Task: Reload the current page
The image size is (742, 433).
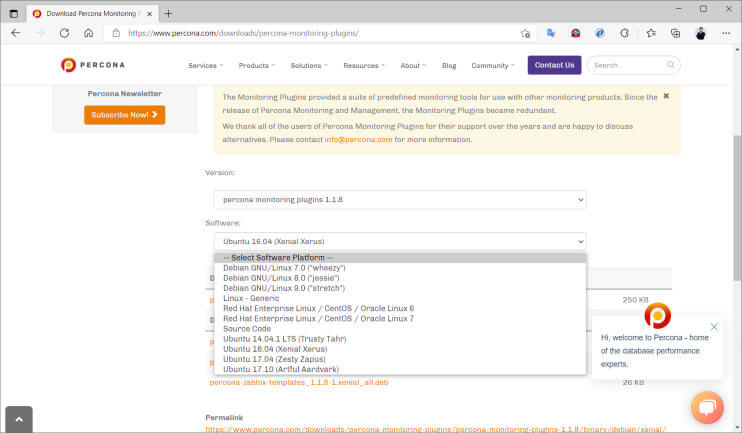Action: coord(64,33)
